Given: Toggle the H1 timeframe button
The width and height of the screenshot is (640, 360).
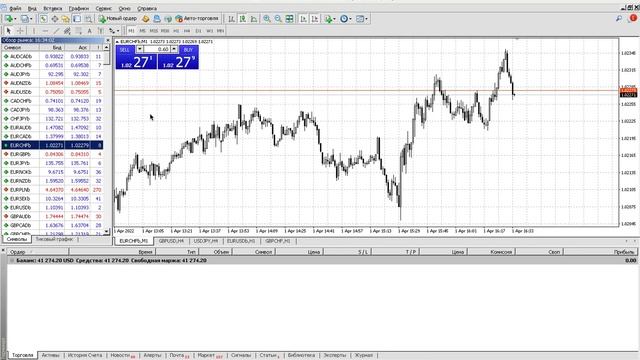Looking at the screenshot, I should tap(176, 31).
